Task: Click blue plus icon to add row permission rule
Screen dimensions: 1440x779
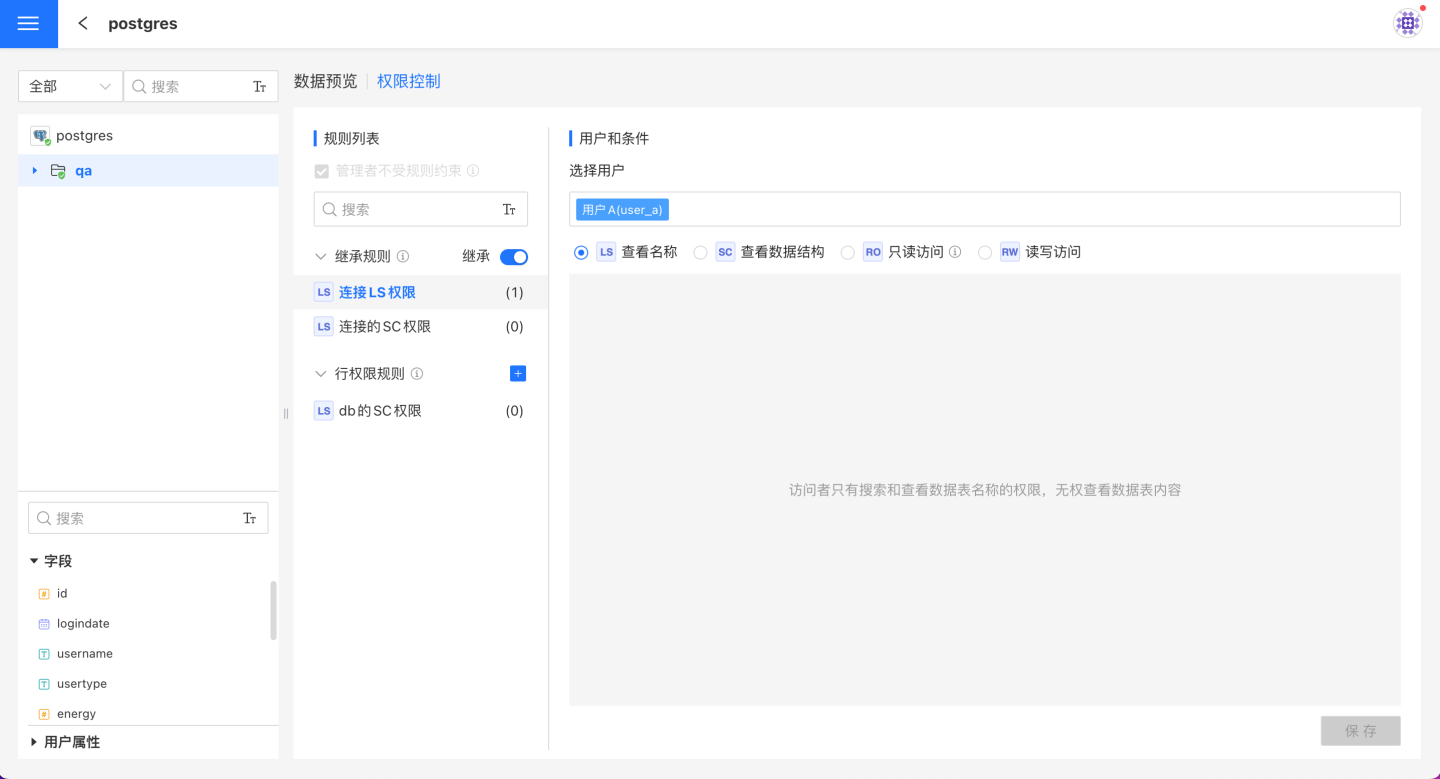Action: tap(517, 374)
